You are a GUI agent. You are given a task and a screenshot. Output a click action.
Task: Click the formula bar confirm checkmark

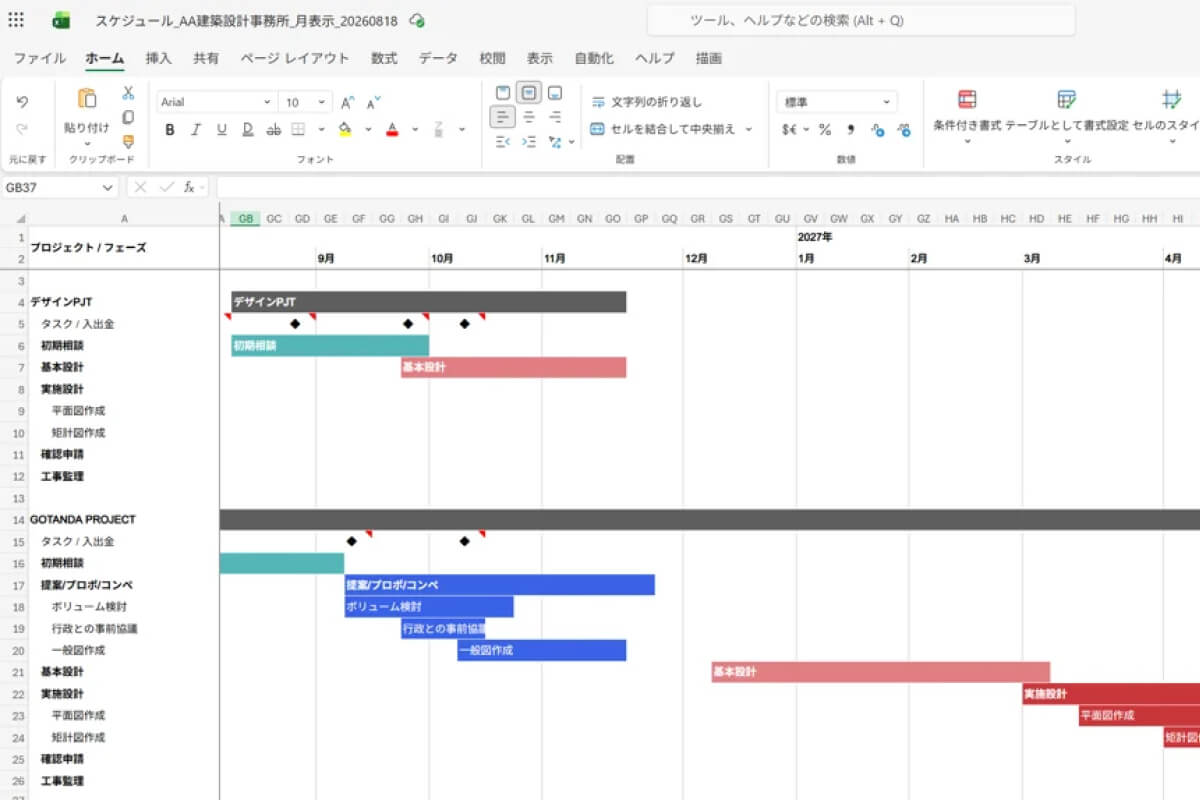click(166, 187)
